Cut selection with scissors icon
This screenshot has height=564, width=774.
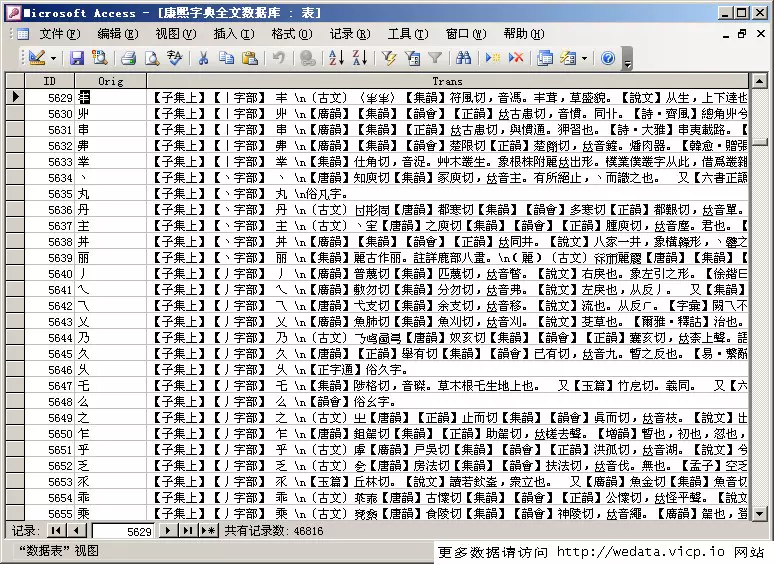203,58
